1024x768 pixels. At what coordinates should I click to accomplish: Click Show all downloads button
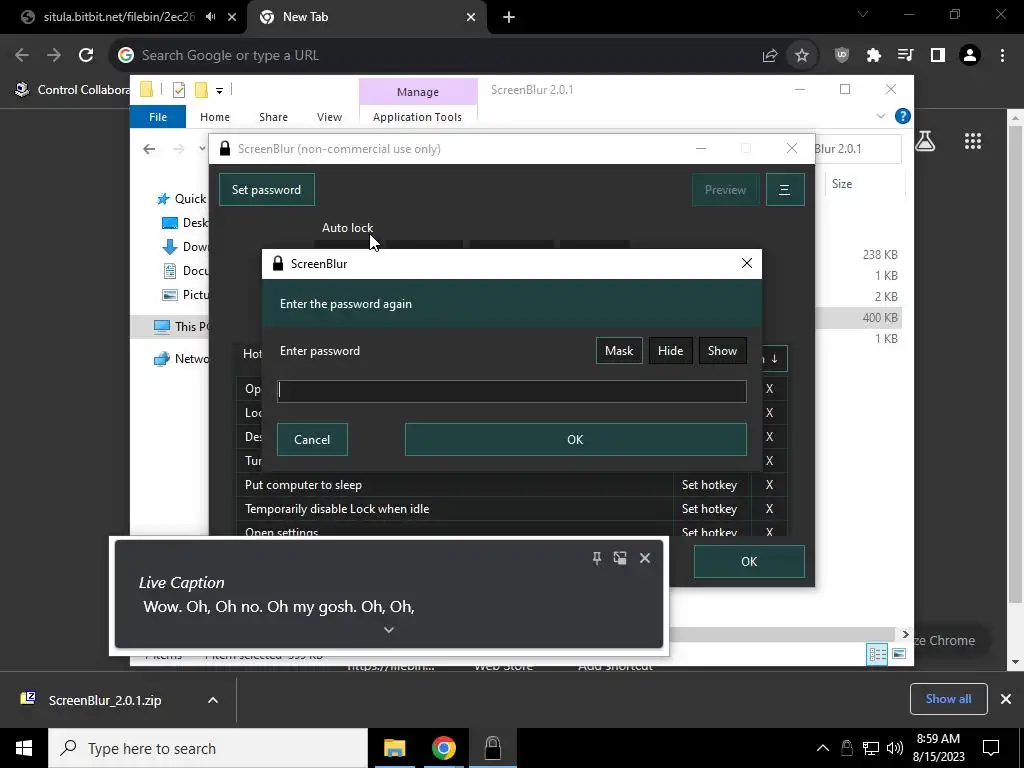click(x=948, y=699)
